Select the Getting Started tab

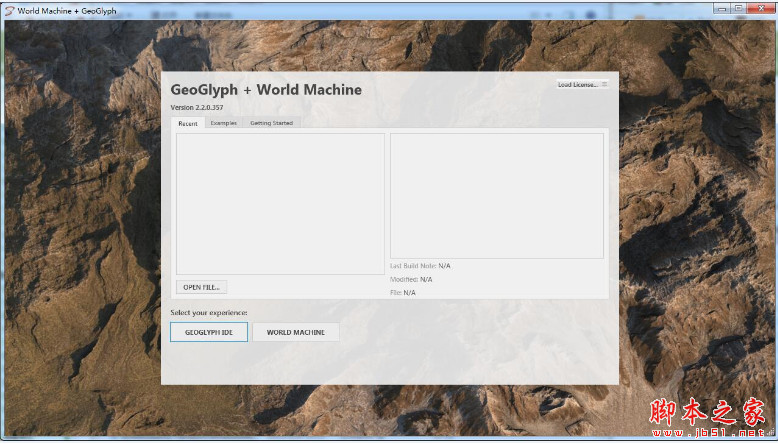click(x=271, y=123)
